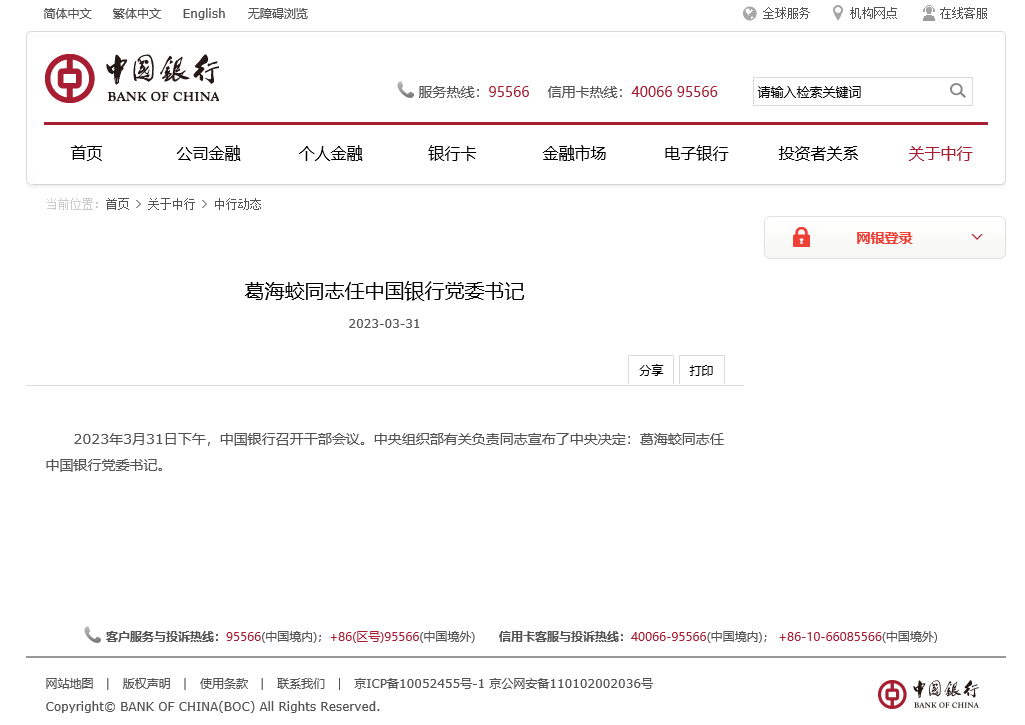Click the article date 2023-03-31
Image resolution: width=1025 pixels, height=725 pixels.
coord(384,324)
